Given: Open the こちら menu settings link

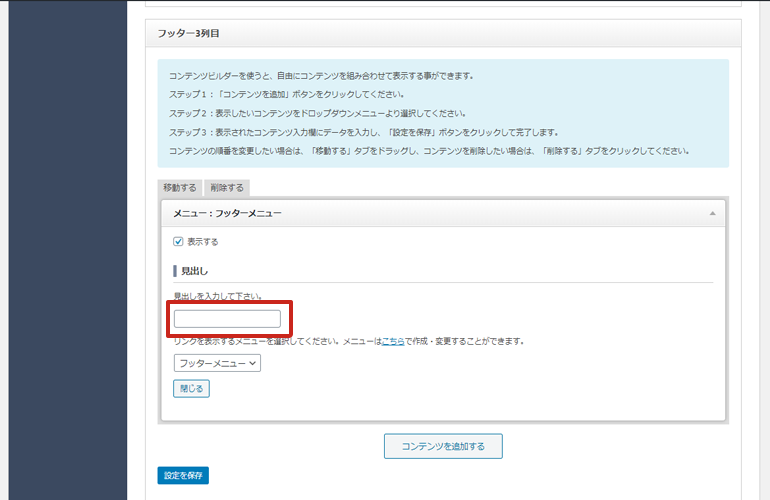Looking at the screenshot, I should (393, 341).
